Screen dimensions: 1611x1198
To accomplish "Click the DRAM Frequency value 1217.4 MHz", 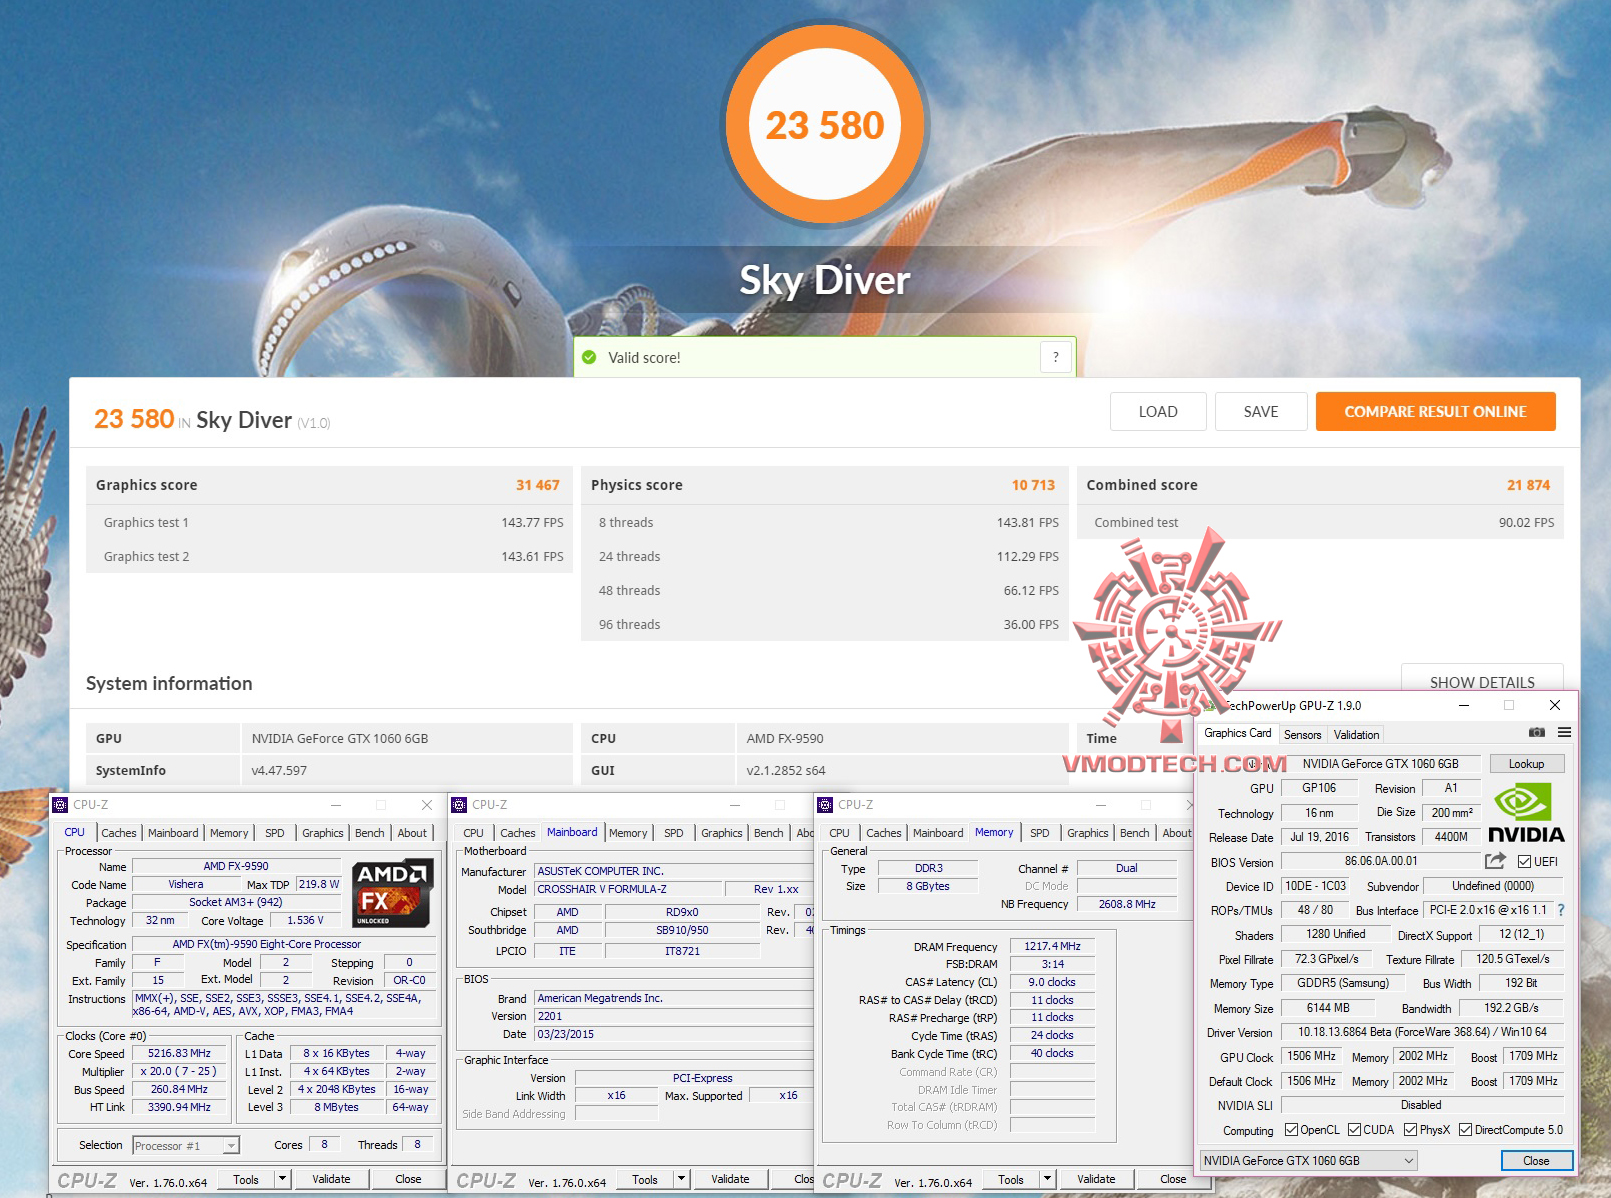I will click(x=1052, y=946).
